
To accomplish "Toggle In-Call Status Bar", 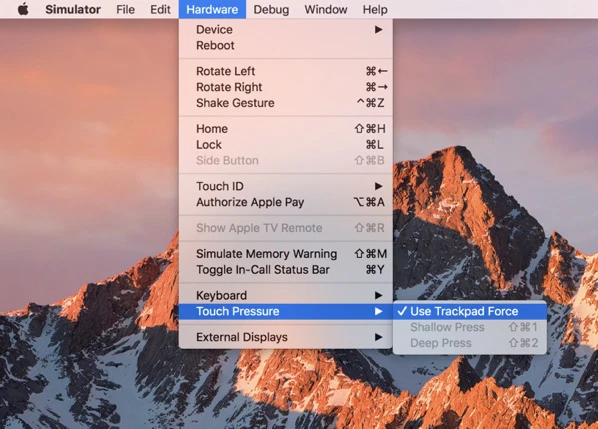I will 286,270.
